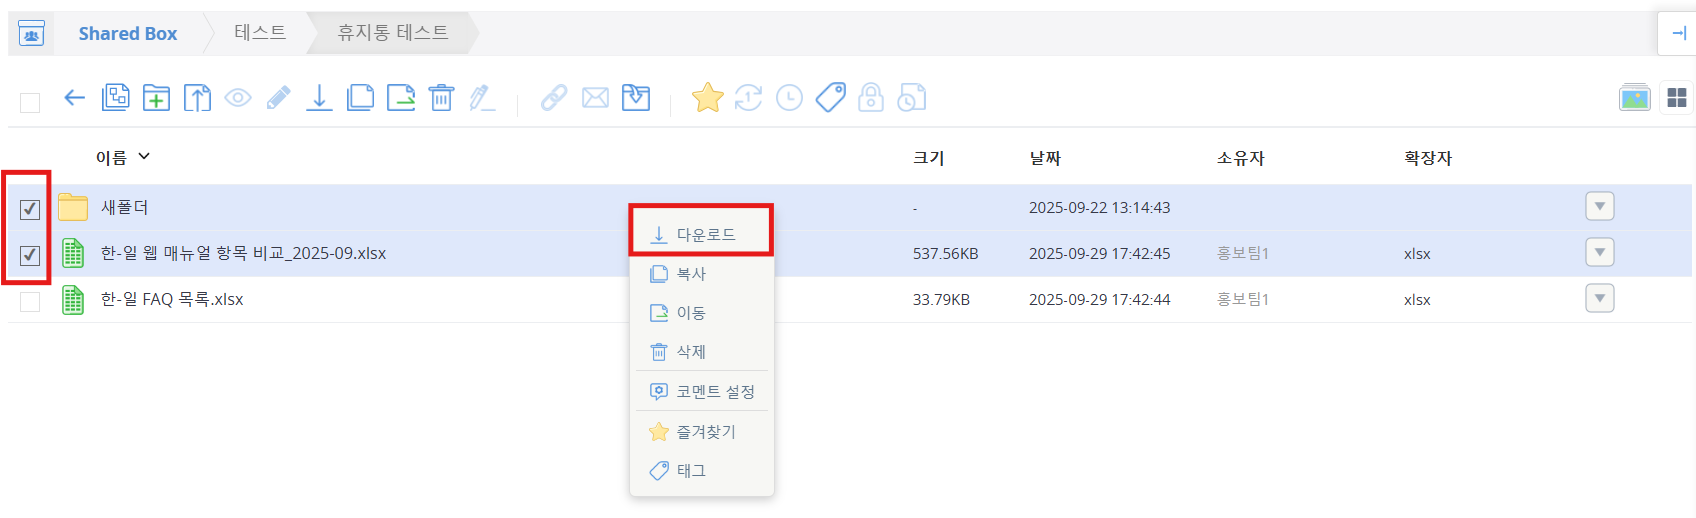The height and width of the screenshot is (518, 1696).
Task: Open the tag icon in the toolbar
Action: [830, 98]
